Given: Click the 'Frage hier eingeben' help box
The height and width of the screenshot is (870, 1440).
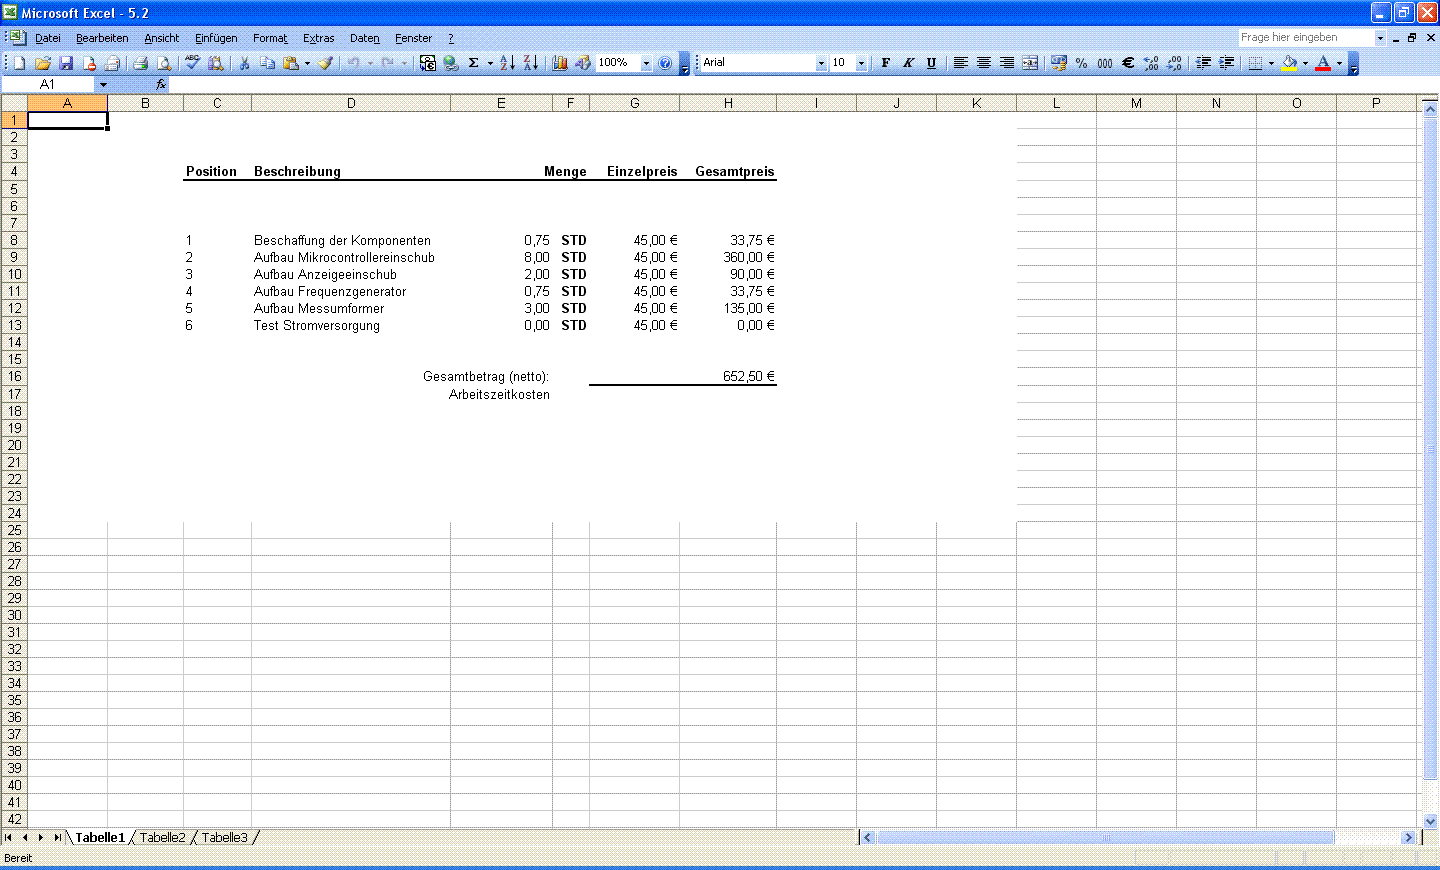Looking at the screenshot, I should coord(1305,38).
